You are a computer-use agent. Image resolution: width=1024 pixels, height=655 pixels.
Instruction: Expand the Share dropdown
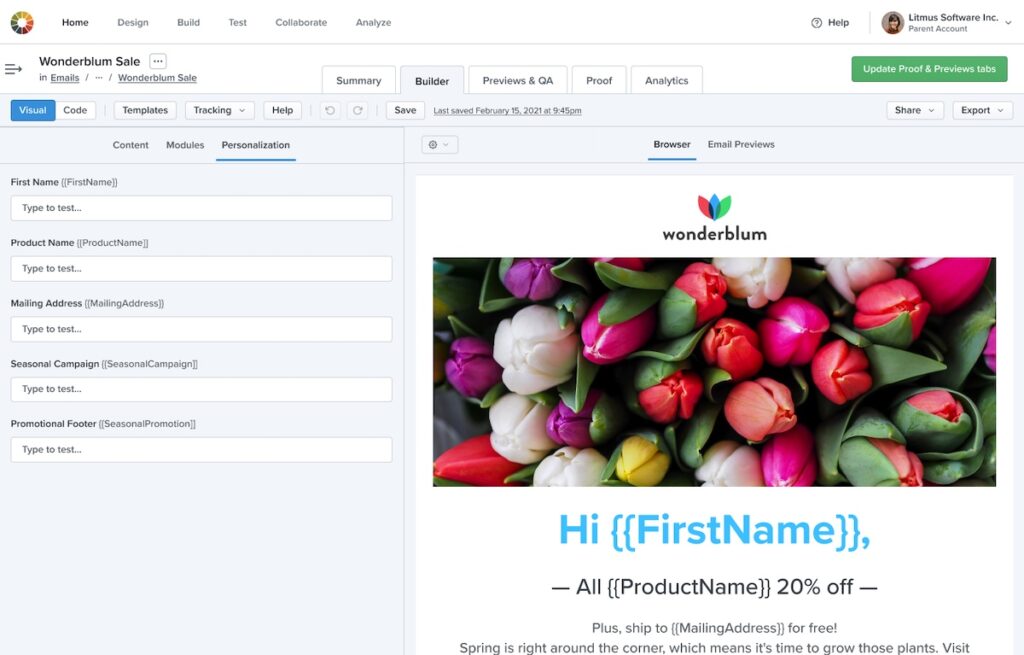click(914, 110)
